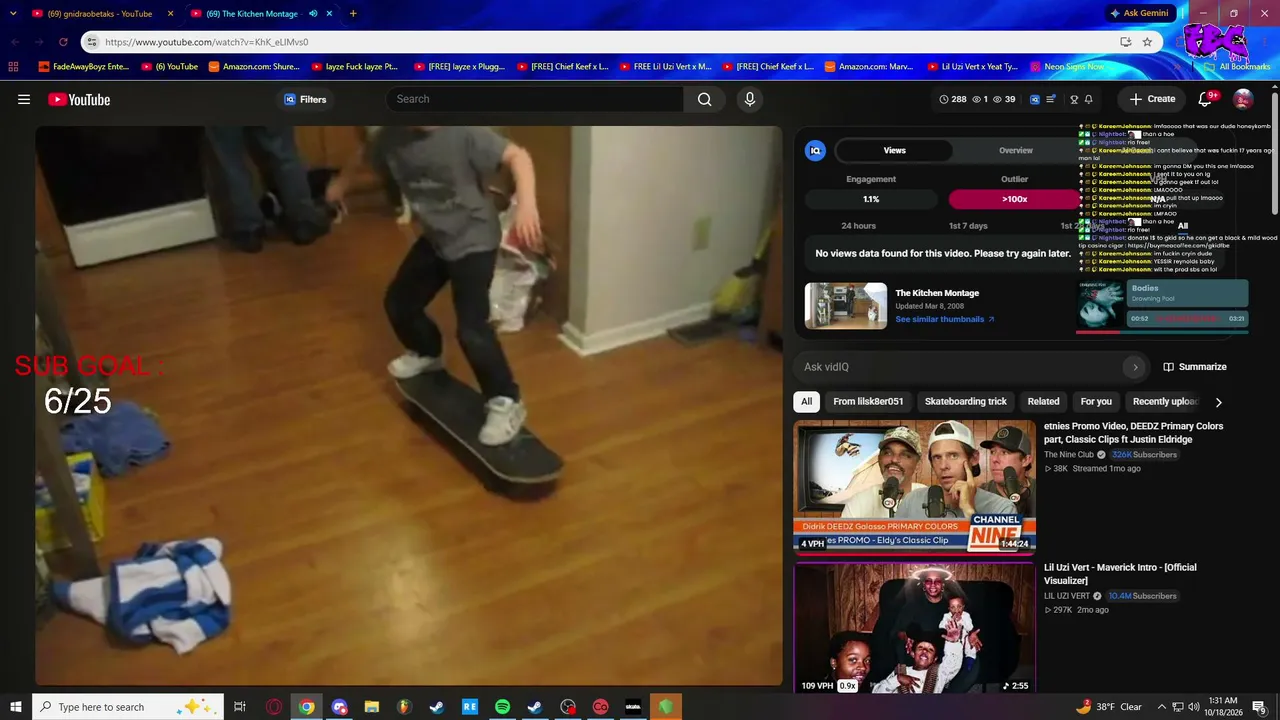Screen dimensions: 1280x720
Task: Switch vidIQ panel to Overview
Action: [1015, 150]
